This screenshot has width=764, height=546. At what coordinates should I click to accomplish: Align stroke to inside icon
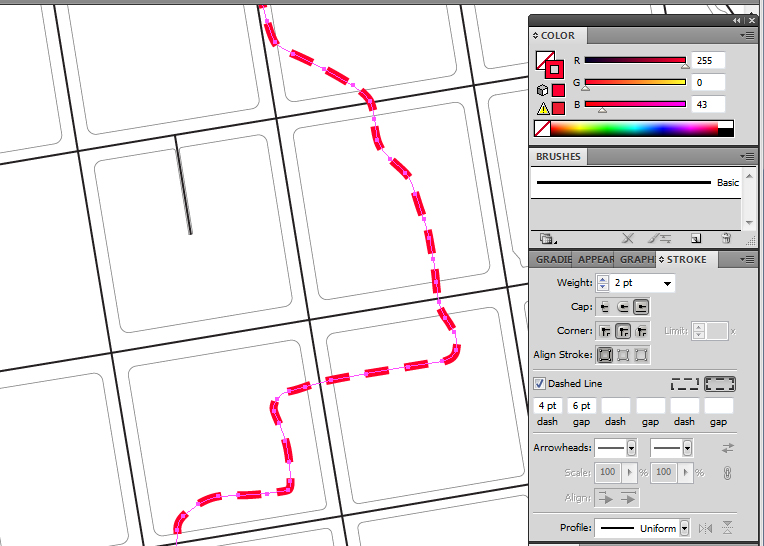pyautogui.click(x=623, y=355)
